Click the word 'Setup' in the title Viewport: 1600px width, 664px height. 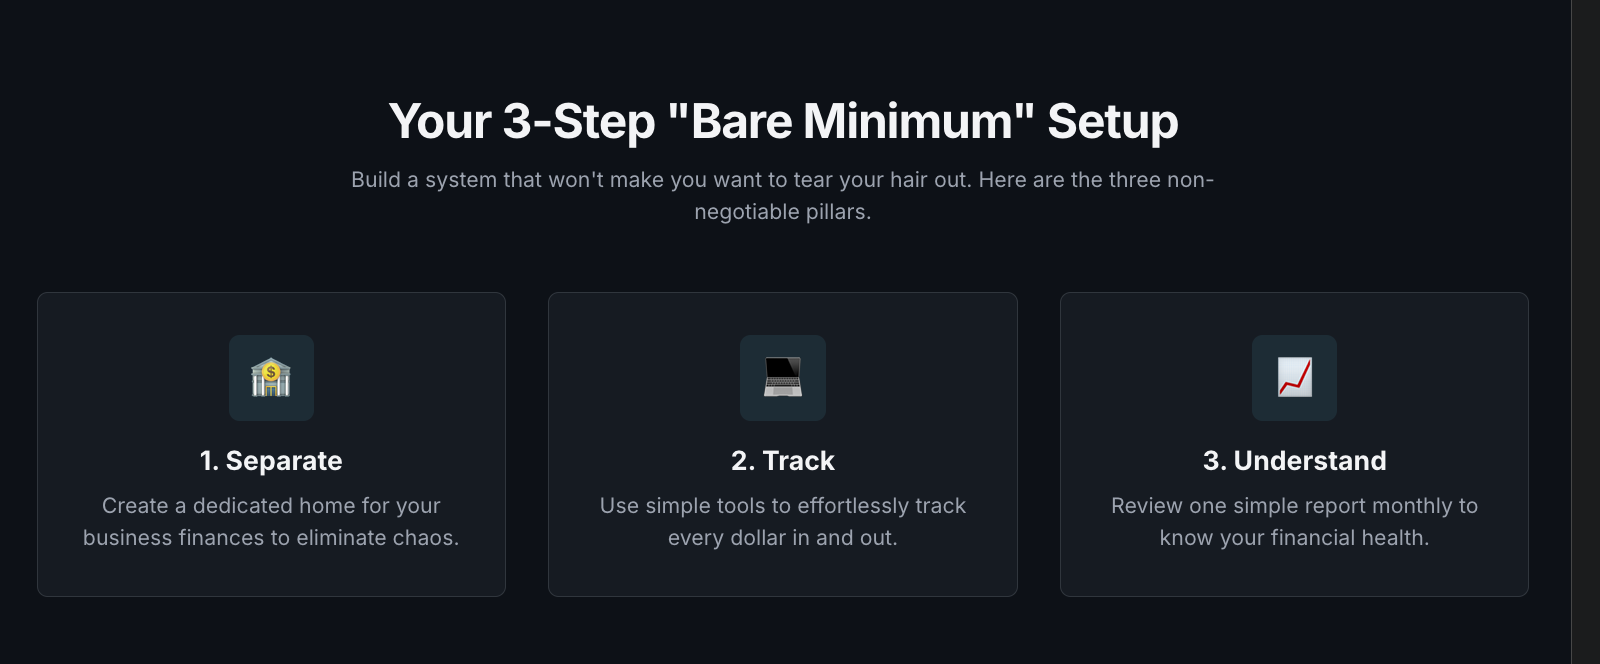pos(1113,121)
